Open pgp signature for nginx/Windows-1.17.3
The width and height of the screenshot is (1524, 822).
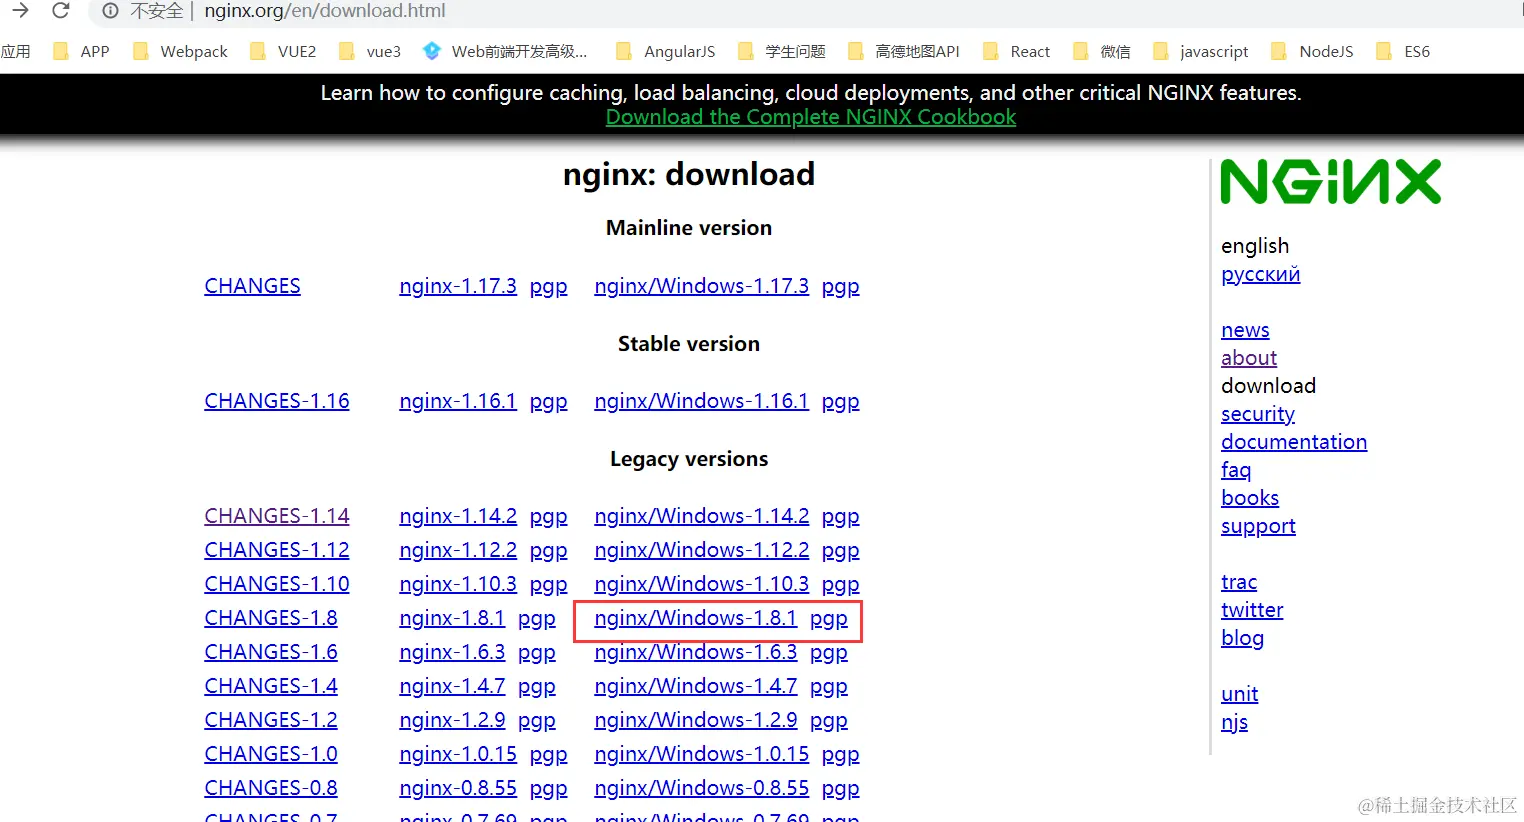click(841, 287)
